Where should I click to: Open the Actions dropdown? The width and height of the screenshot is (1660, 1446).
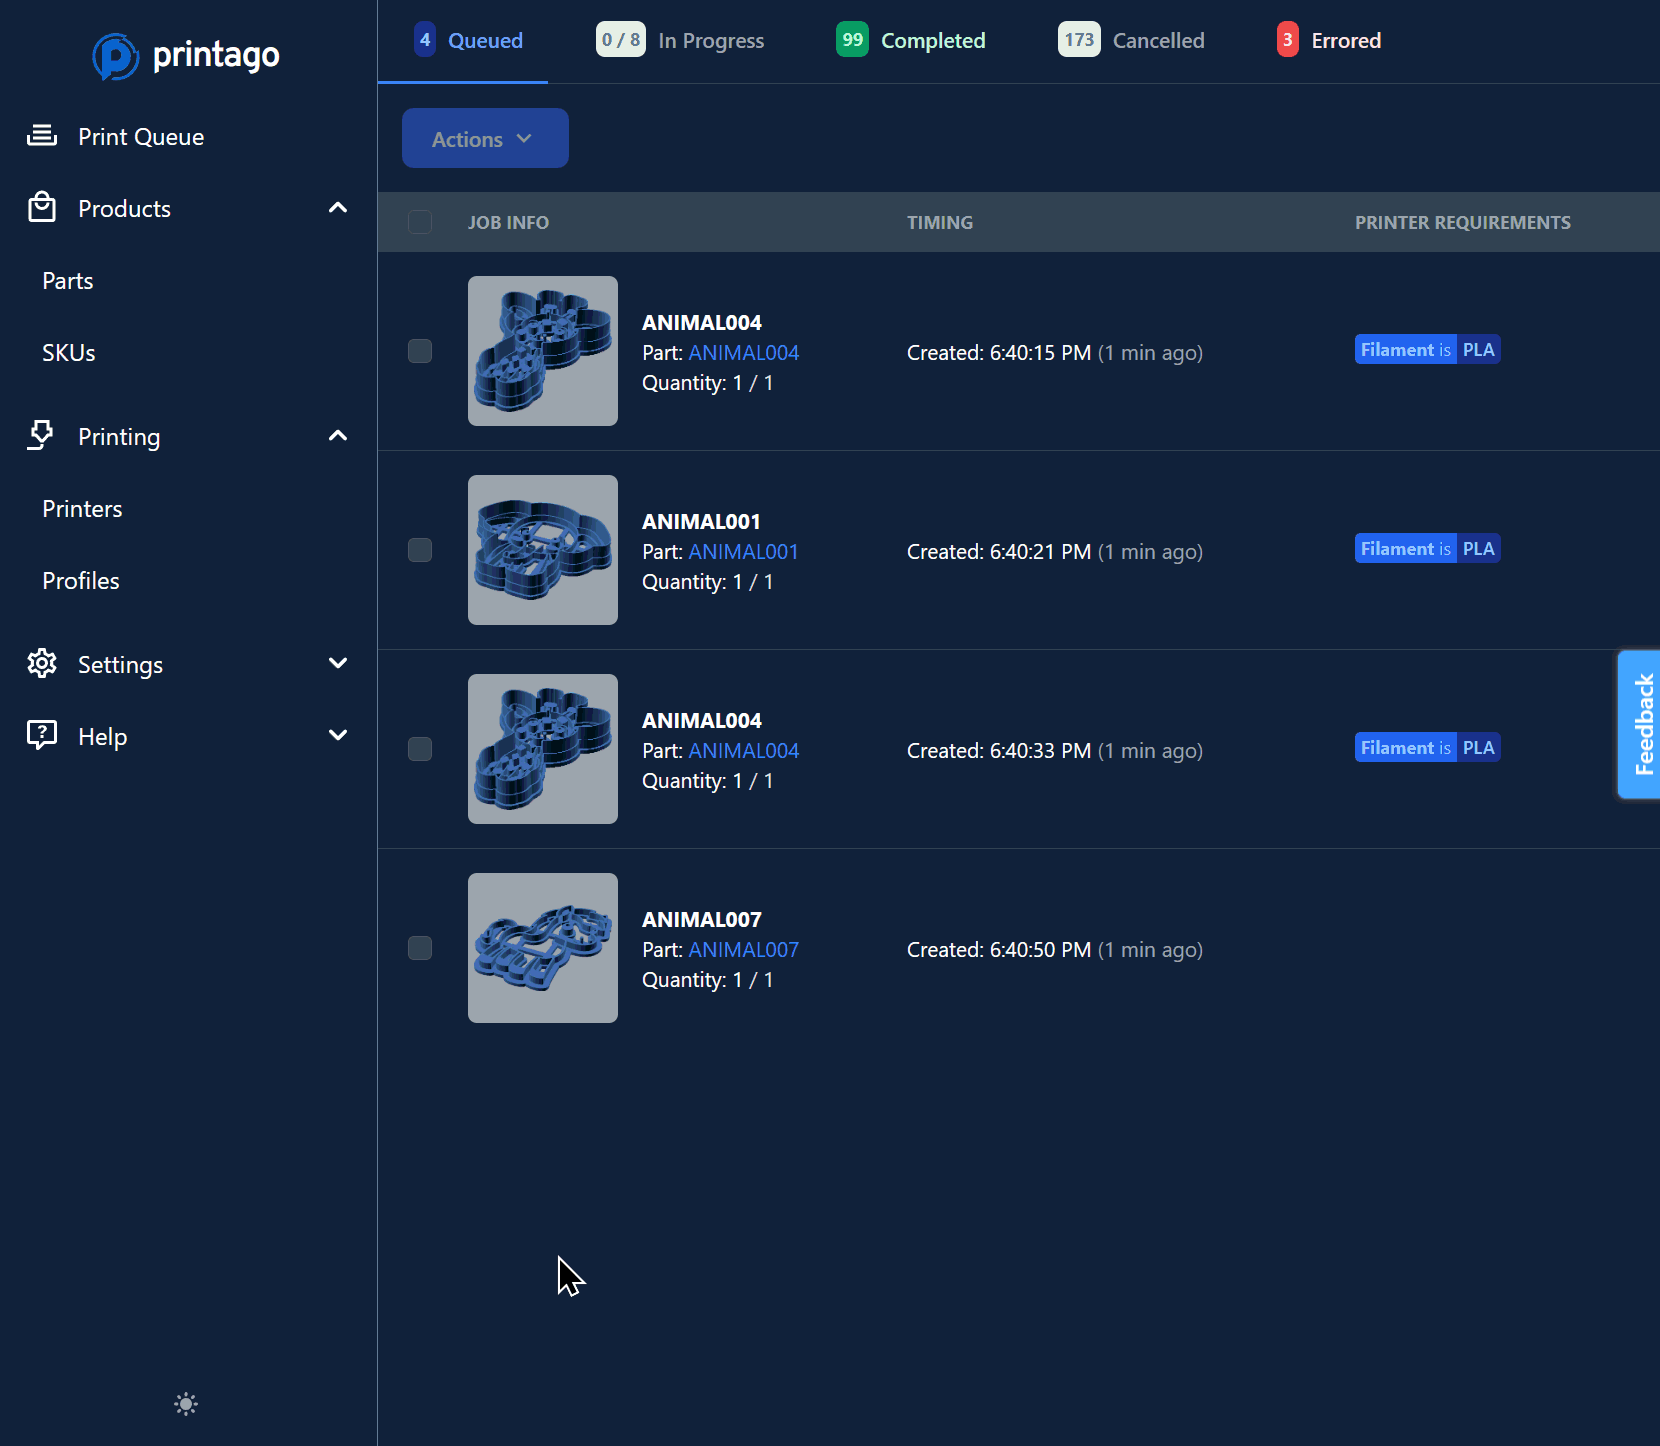[485, 138]
